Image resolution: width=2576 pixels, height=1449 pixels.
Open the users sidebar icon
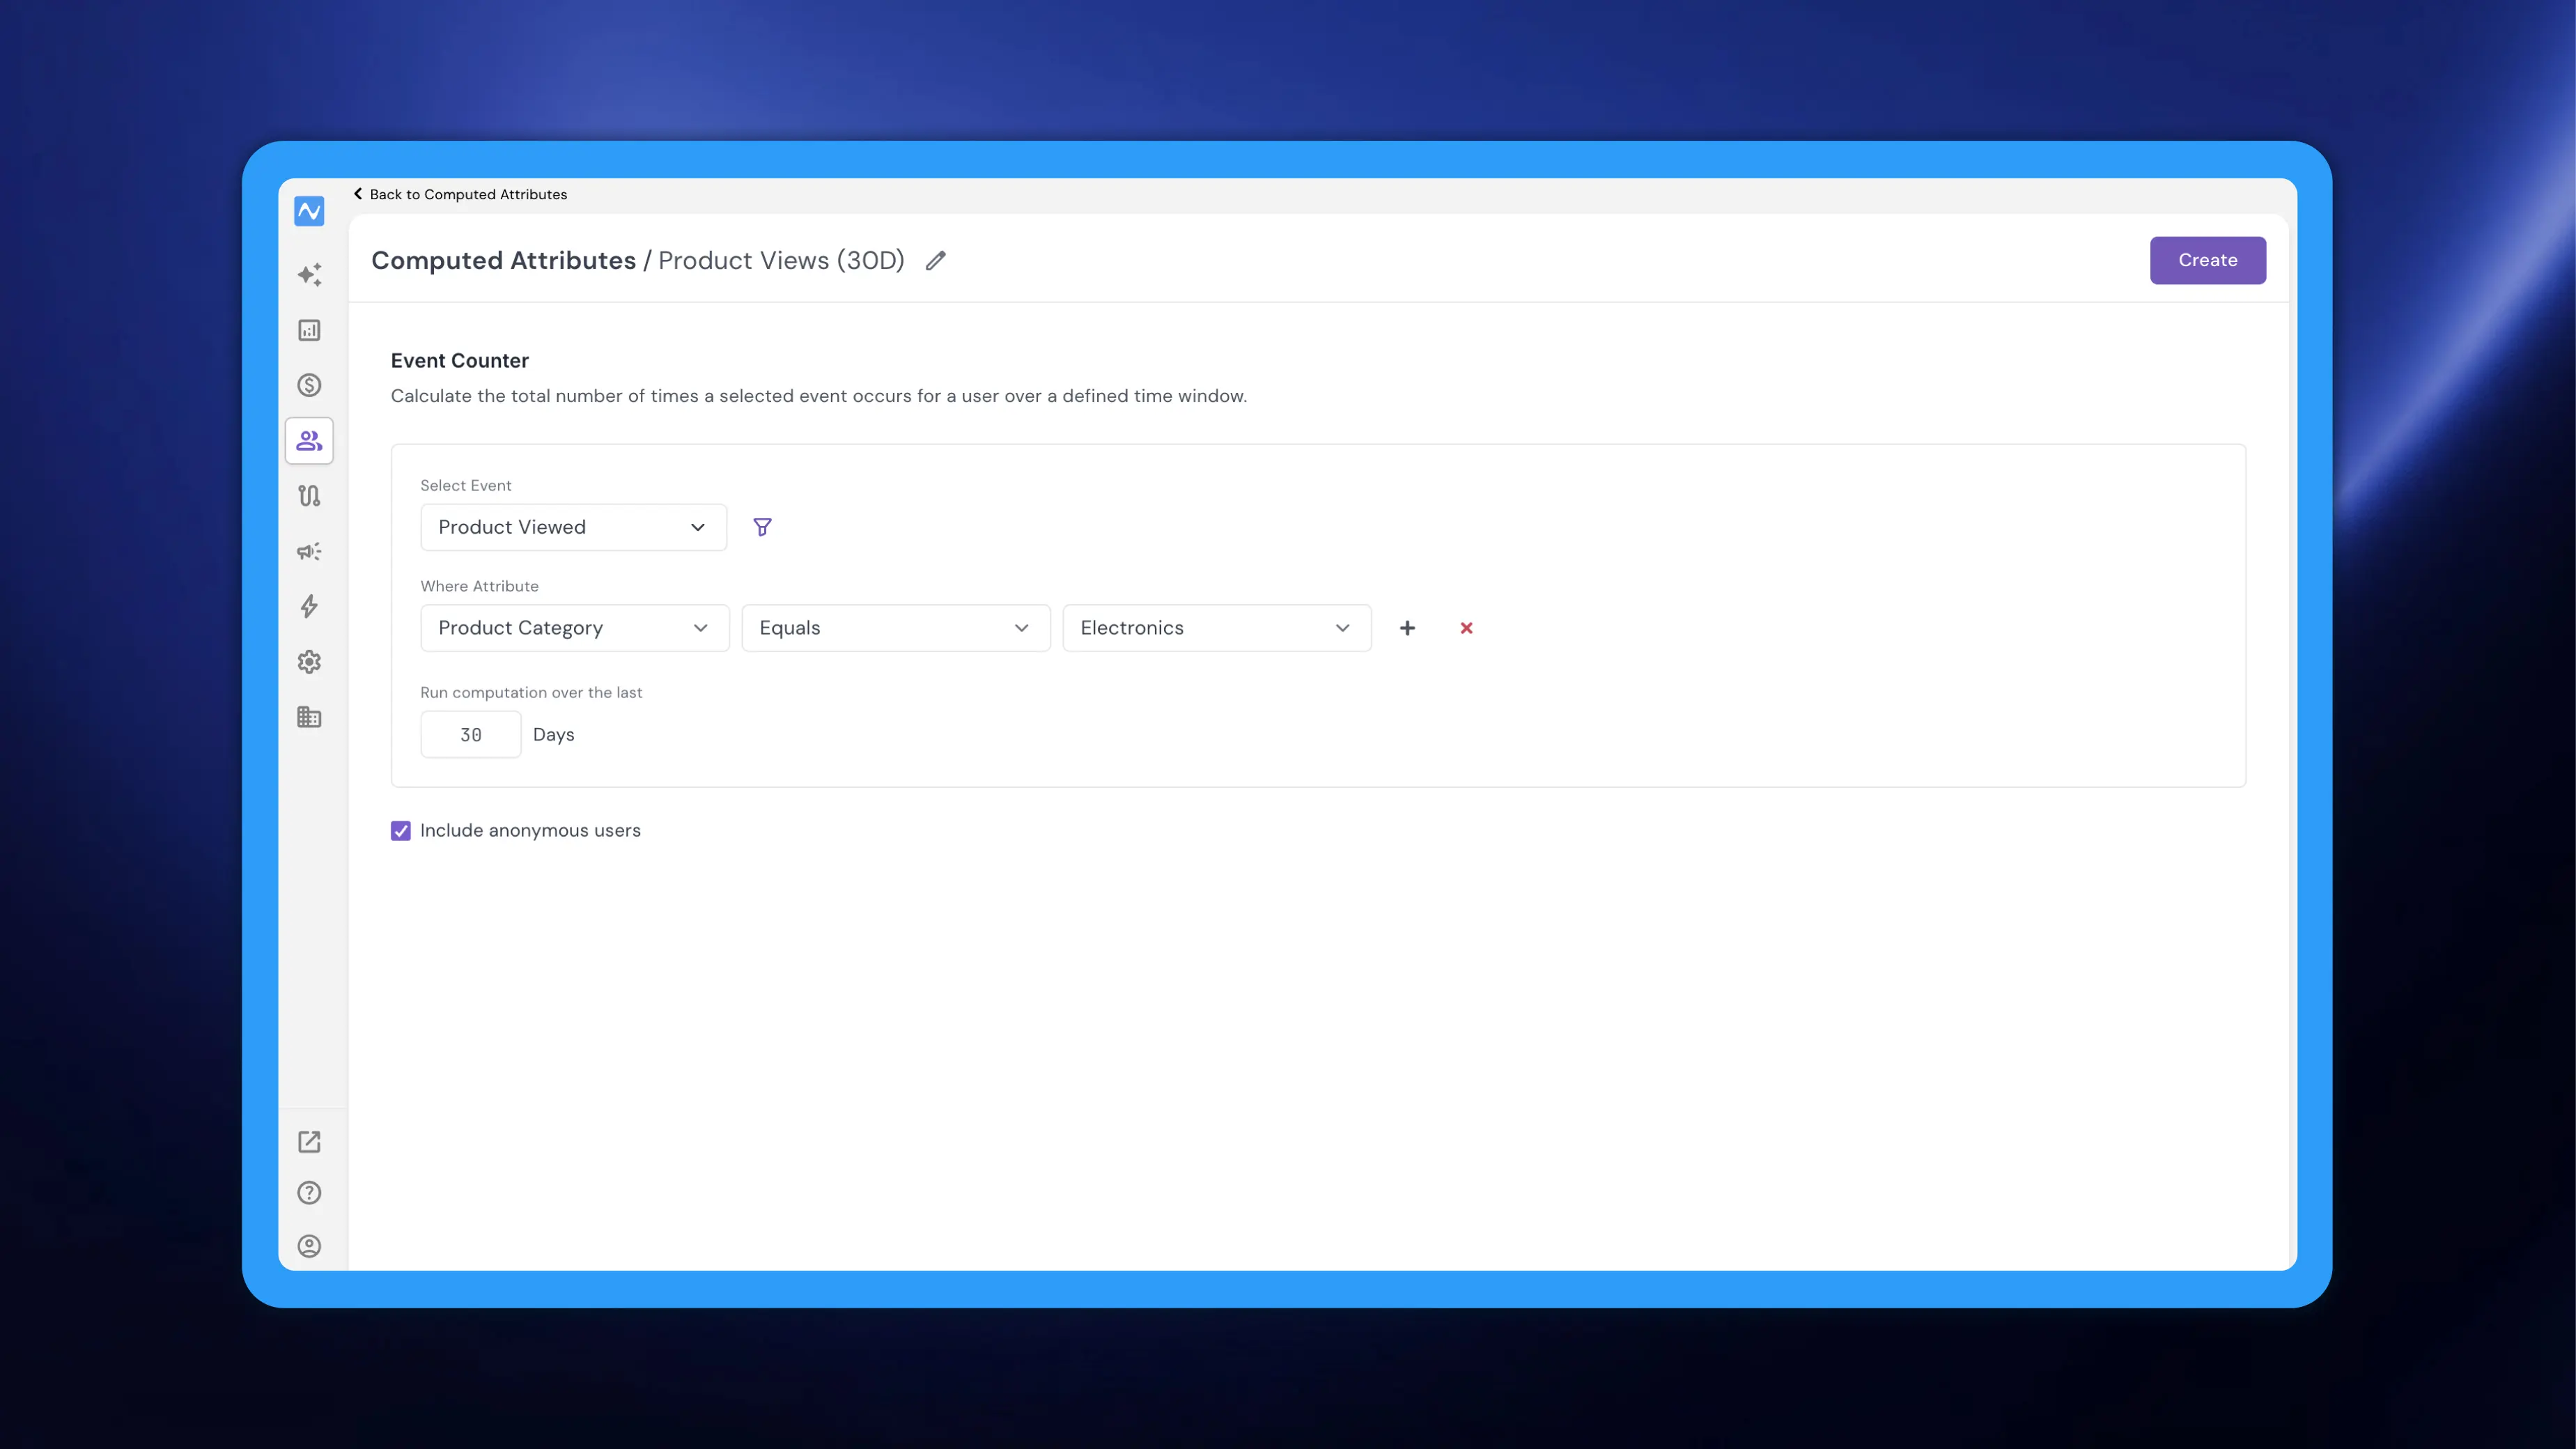309,440
